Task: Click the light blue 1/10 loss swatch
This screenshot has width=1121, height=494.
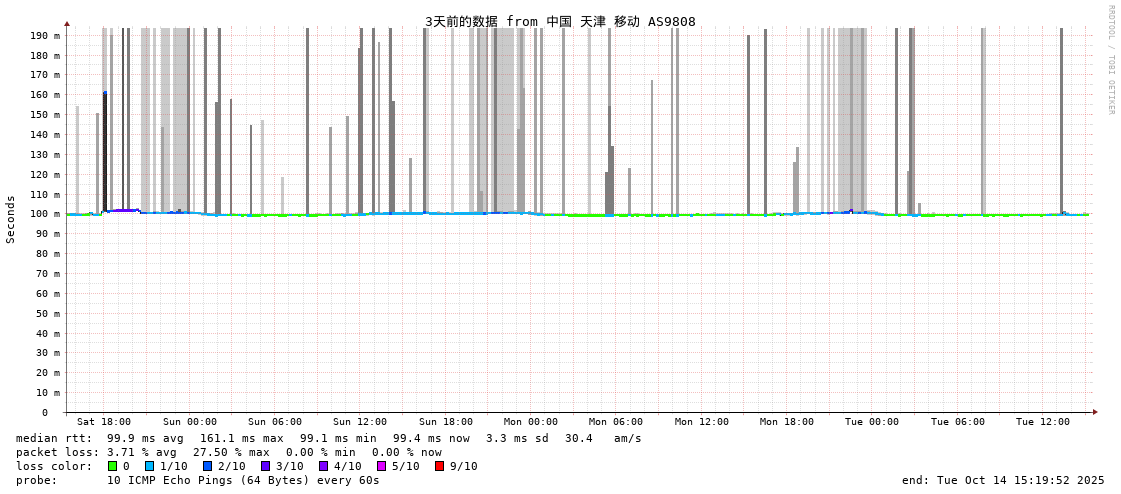Action: point(150,466)
